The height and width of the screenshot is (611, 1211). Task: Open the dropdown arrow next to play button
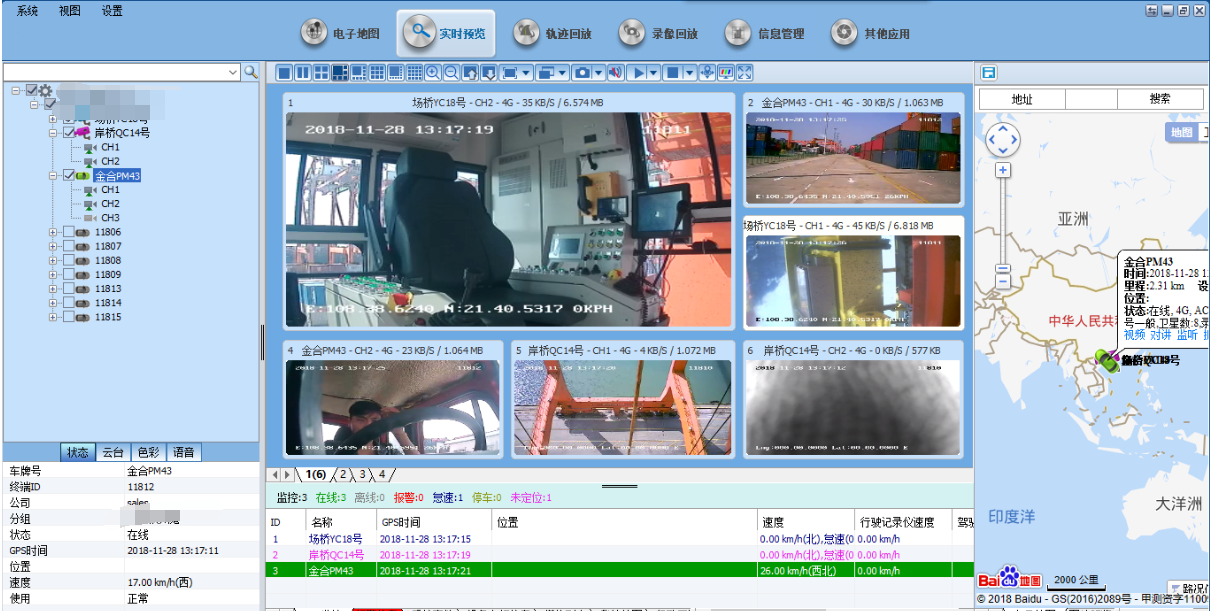[654, 73]
